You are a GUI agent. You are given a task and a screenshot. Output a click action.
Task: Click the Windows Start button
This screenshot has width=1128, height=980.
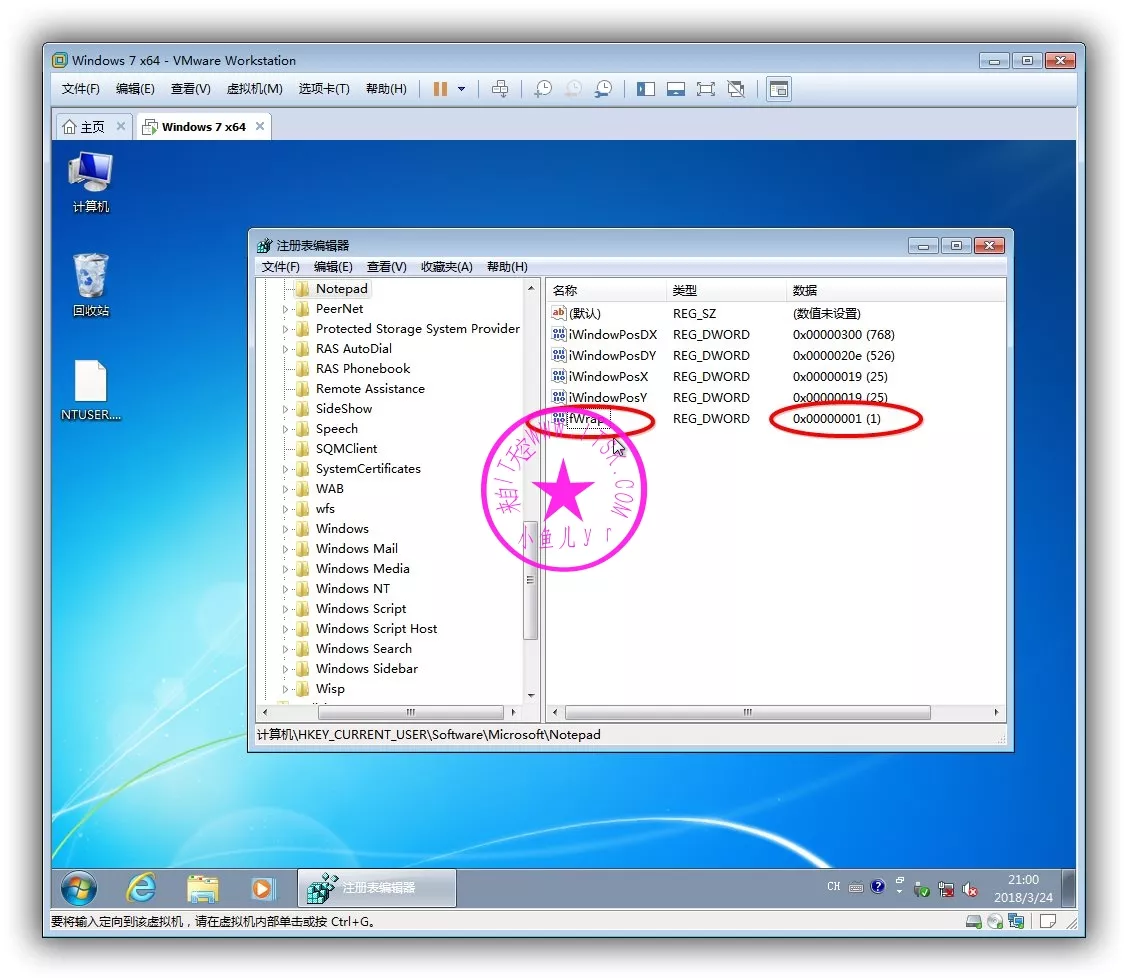coord(79,888)
